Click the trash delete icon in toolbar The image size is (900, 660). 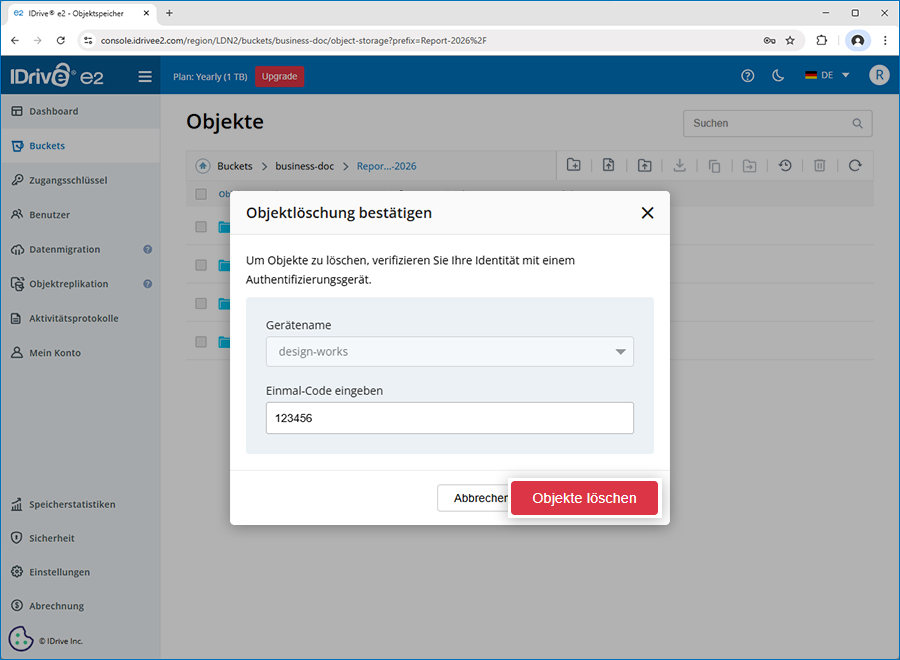(819, 166)
